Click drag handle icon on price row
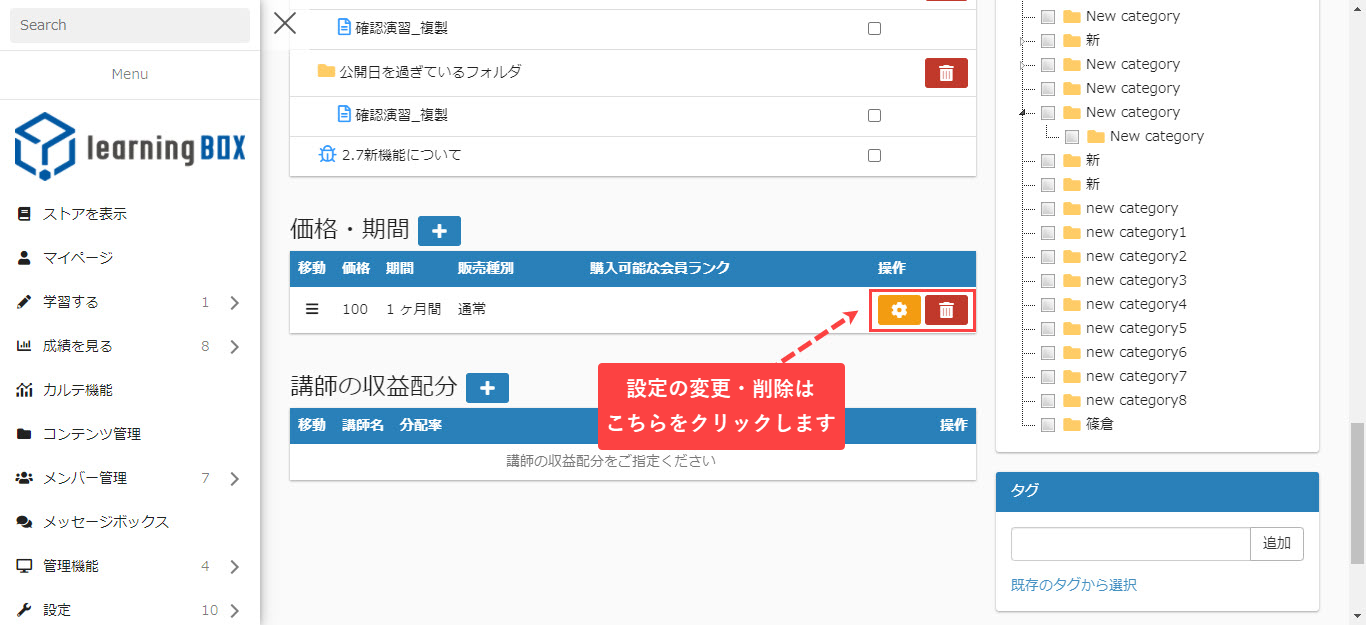Viewport: 1366px width, 625px height. (x=312, y=310)
